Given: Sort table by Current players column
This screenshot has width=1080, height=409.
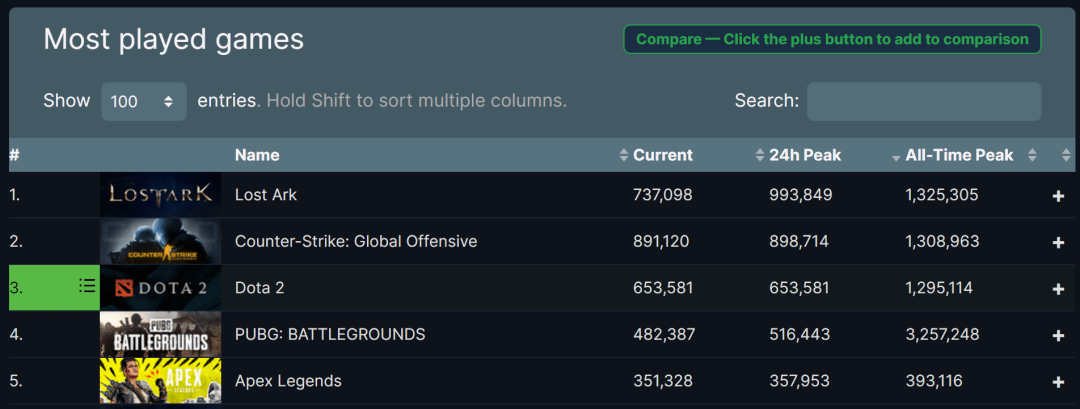Looking at the screenshot, I should pyautogui.click(x=662, y=155).
